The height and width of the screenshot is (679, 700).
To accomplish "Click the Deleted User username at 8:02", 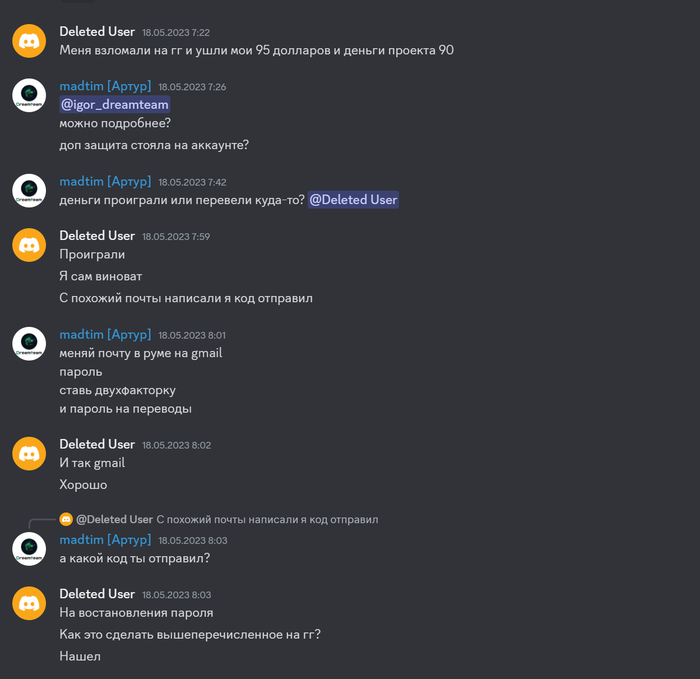I will 97,444.
